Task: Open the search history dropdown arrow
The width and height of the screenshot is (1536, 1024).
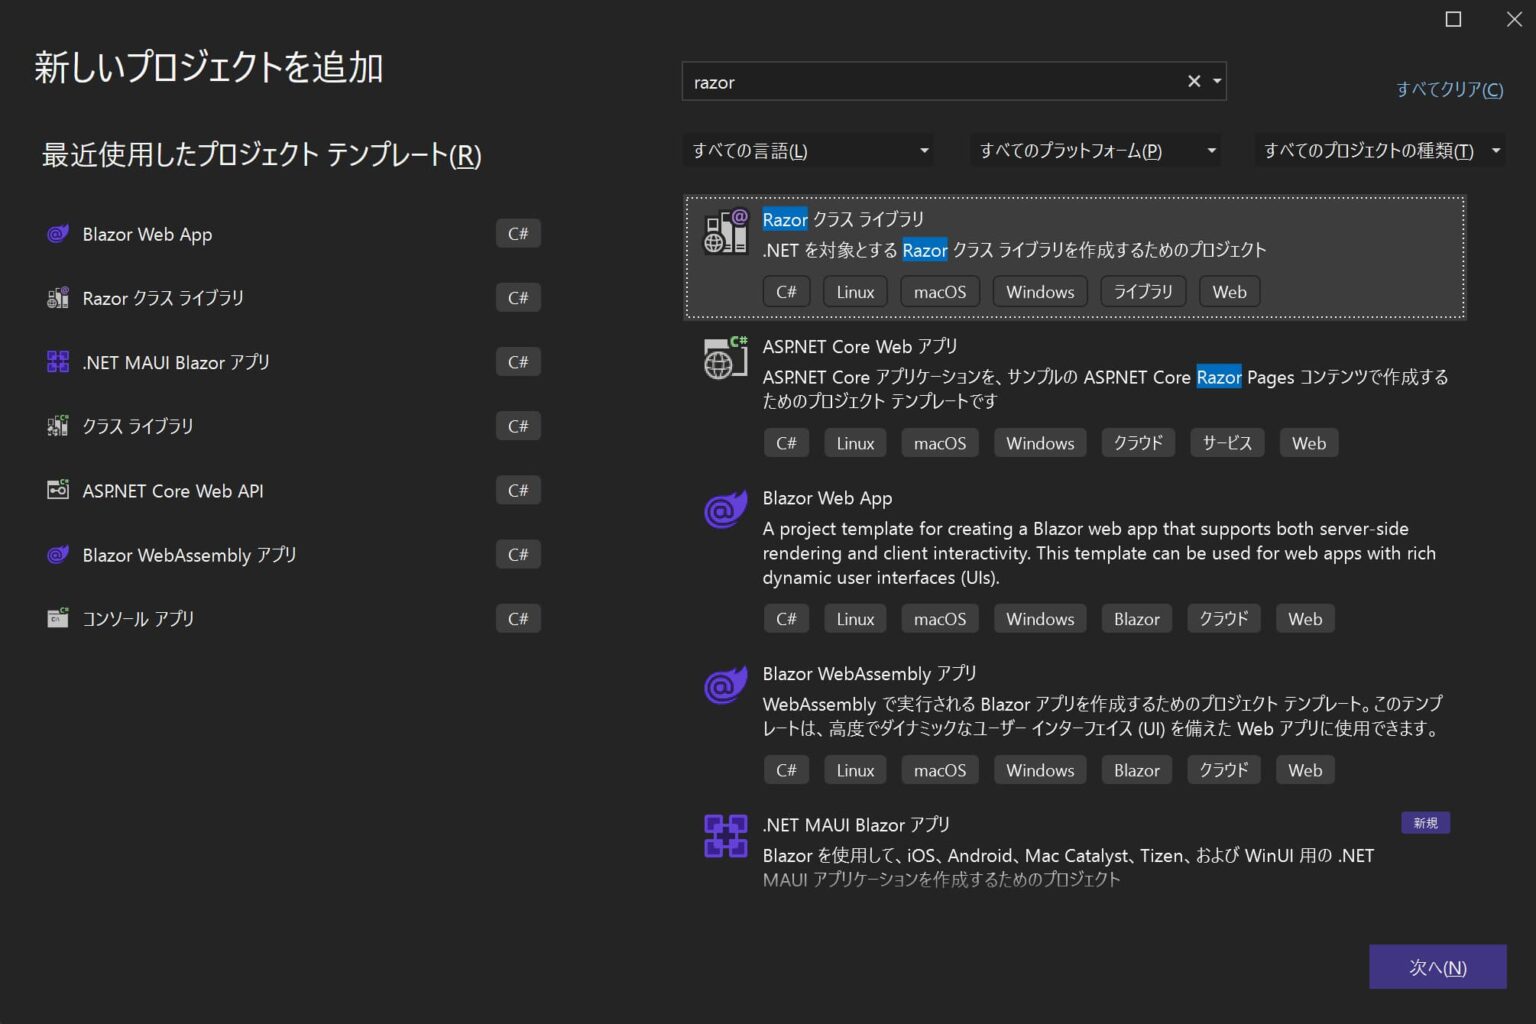Action: tap(1216, 81)
